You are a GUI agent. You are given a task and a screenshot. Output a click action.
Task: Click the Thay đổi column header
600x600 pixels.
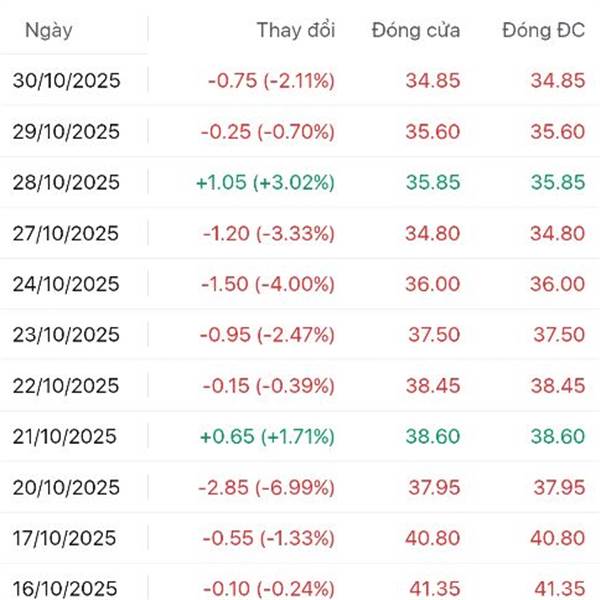[296, 30]
